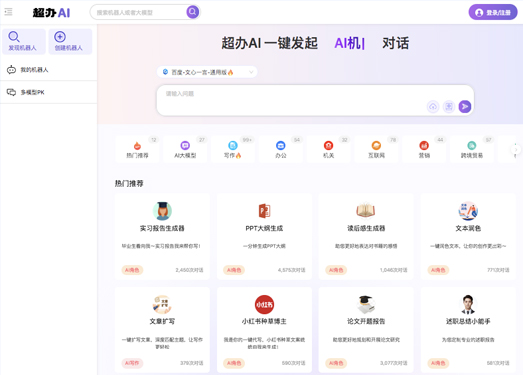Select the 办公 category tab
The image size is (523, 375).
coord(281,149)
